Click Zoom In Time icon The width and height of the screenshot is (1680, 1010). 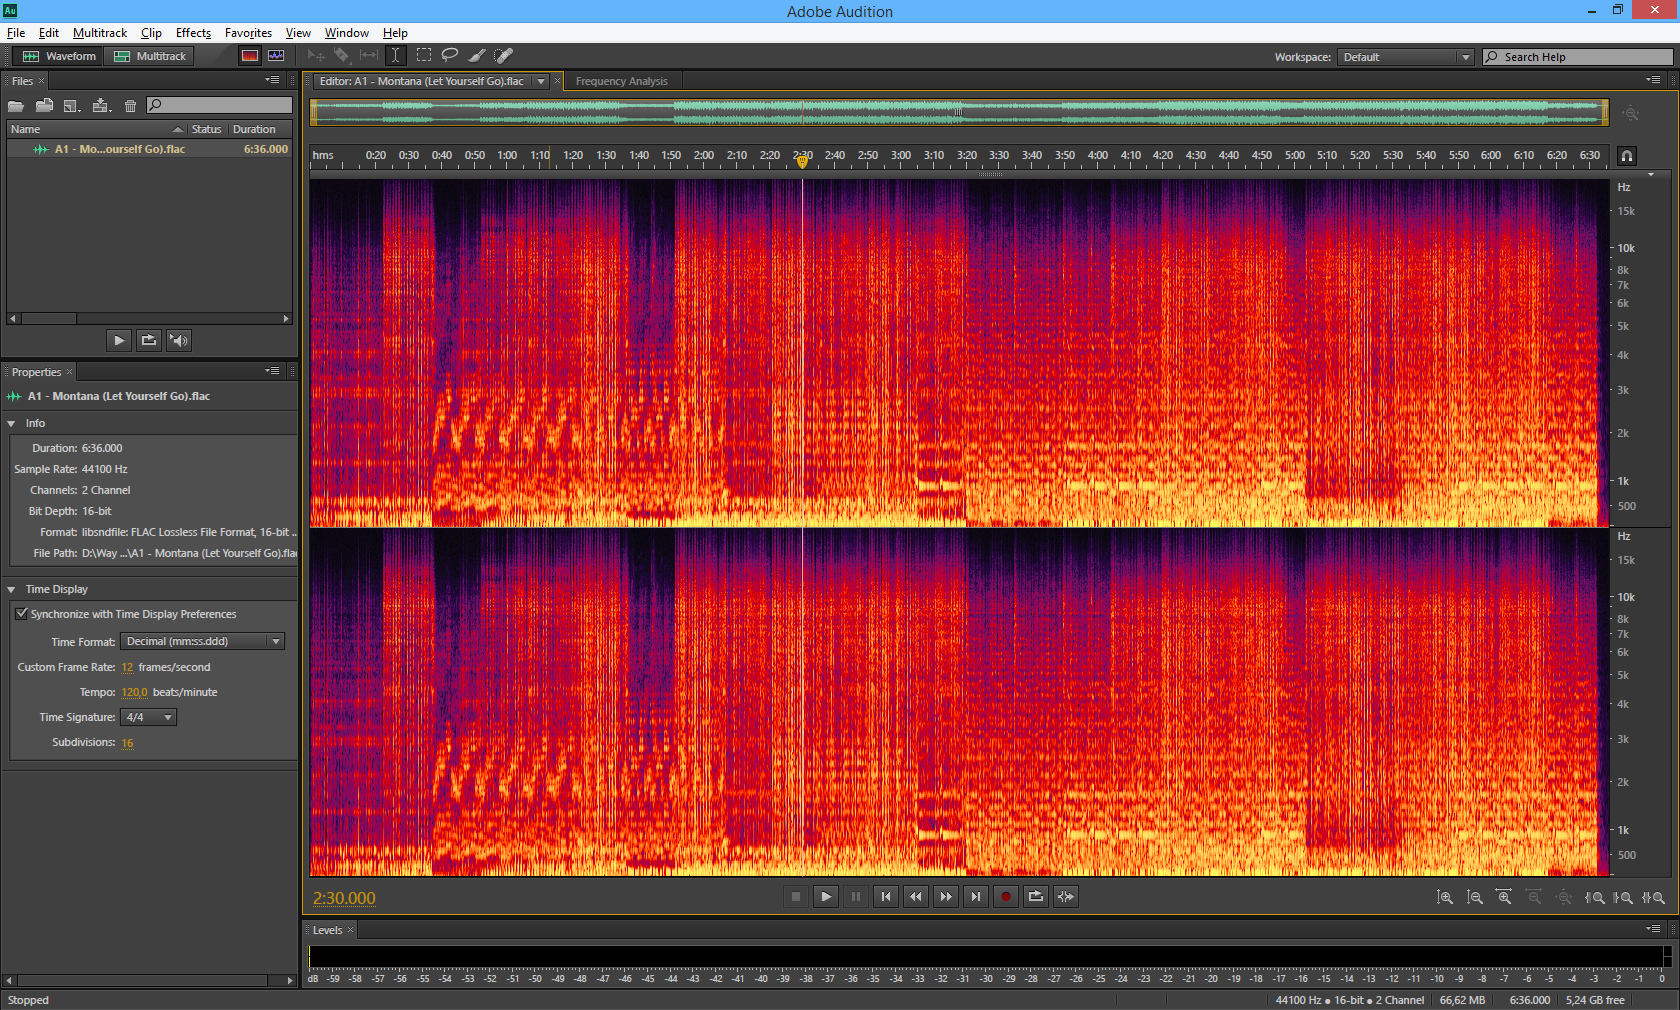[1504, 898]
